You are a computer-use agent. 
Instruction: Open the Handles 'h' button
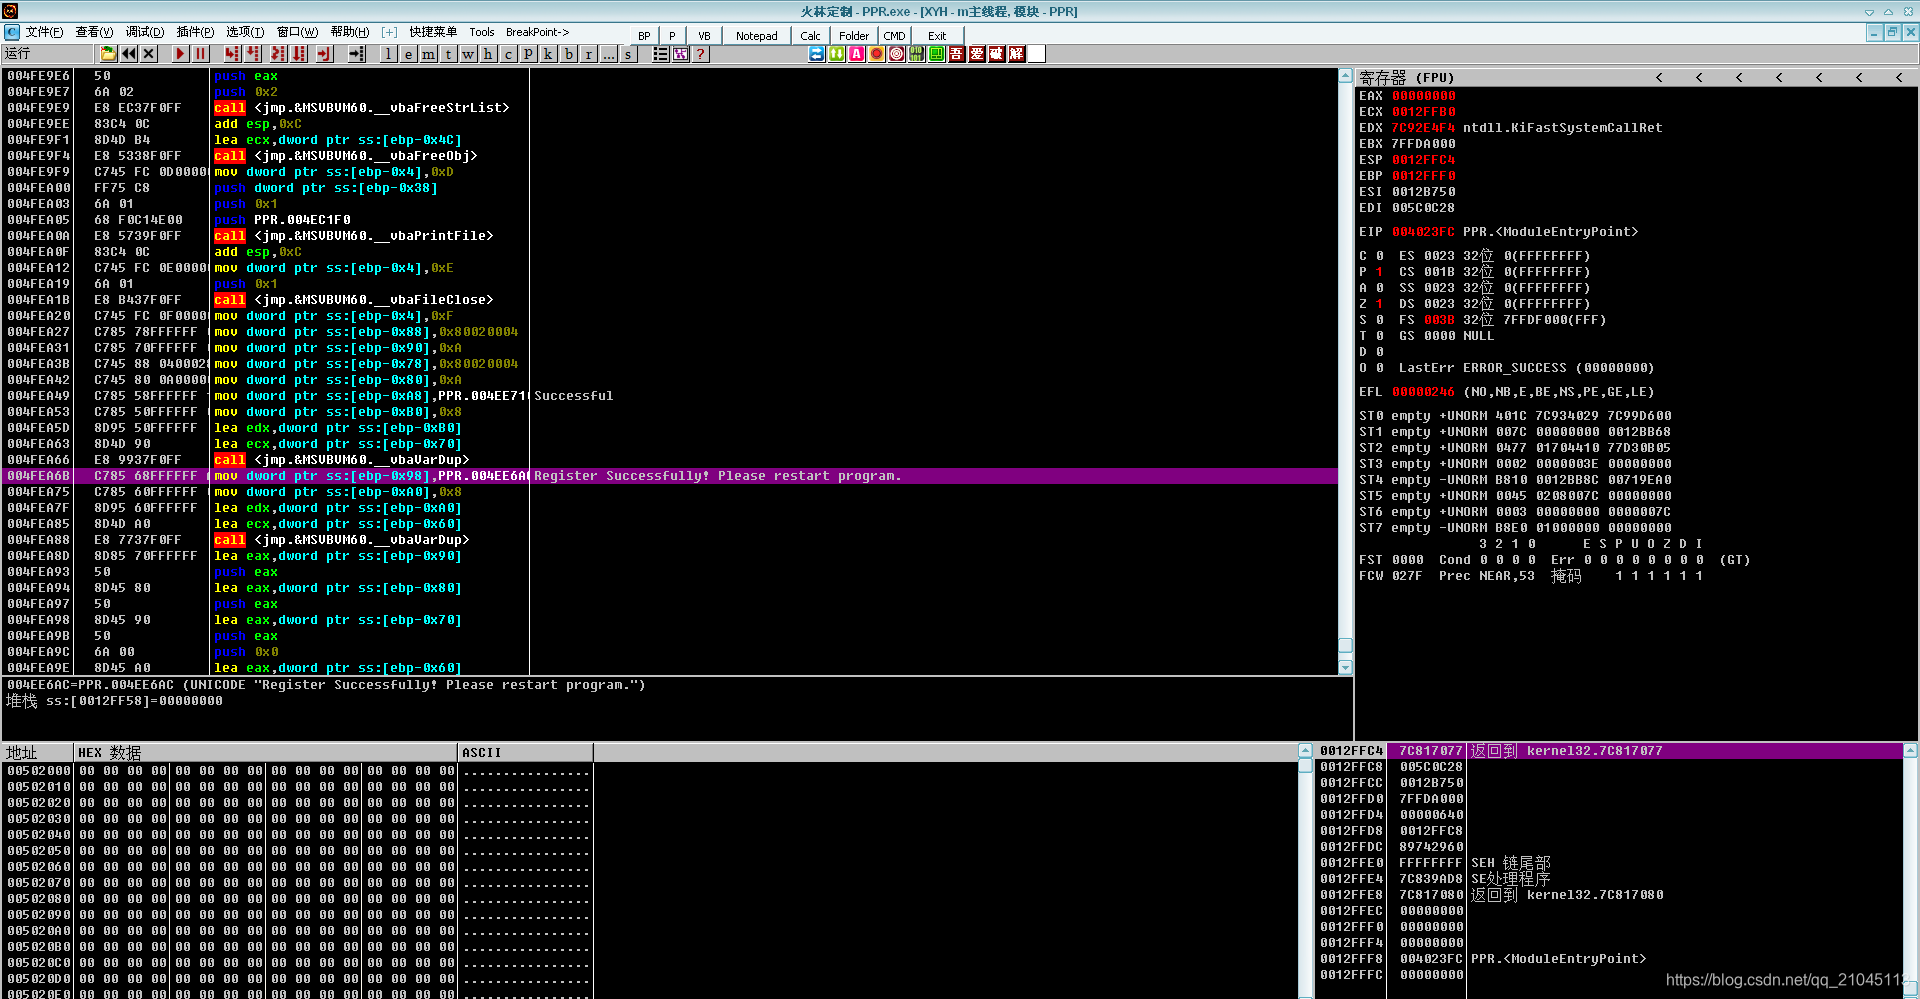(488, 54)
